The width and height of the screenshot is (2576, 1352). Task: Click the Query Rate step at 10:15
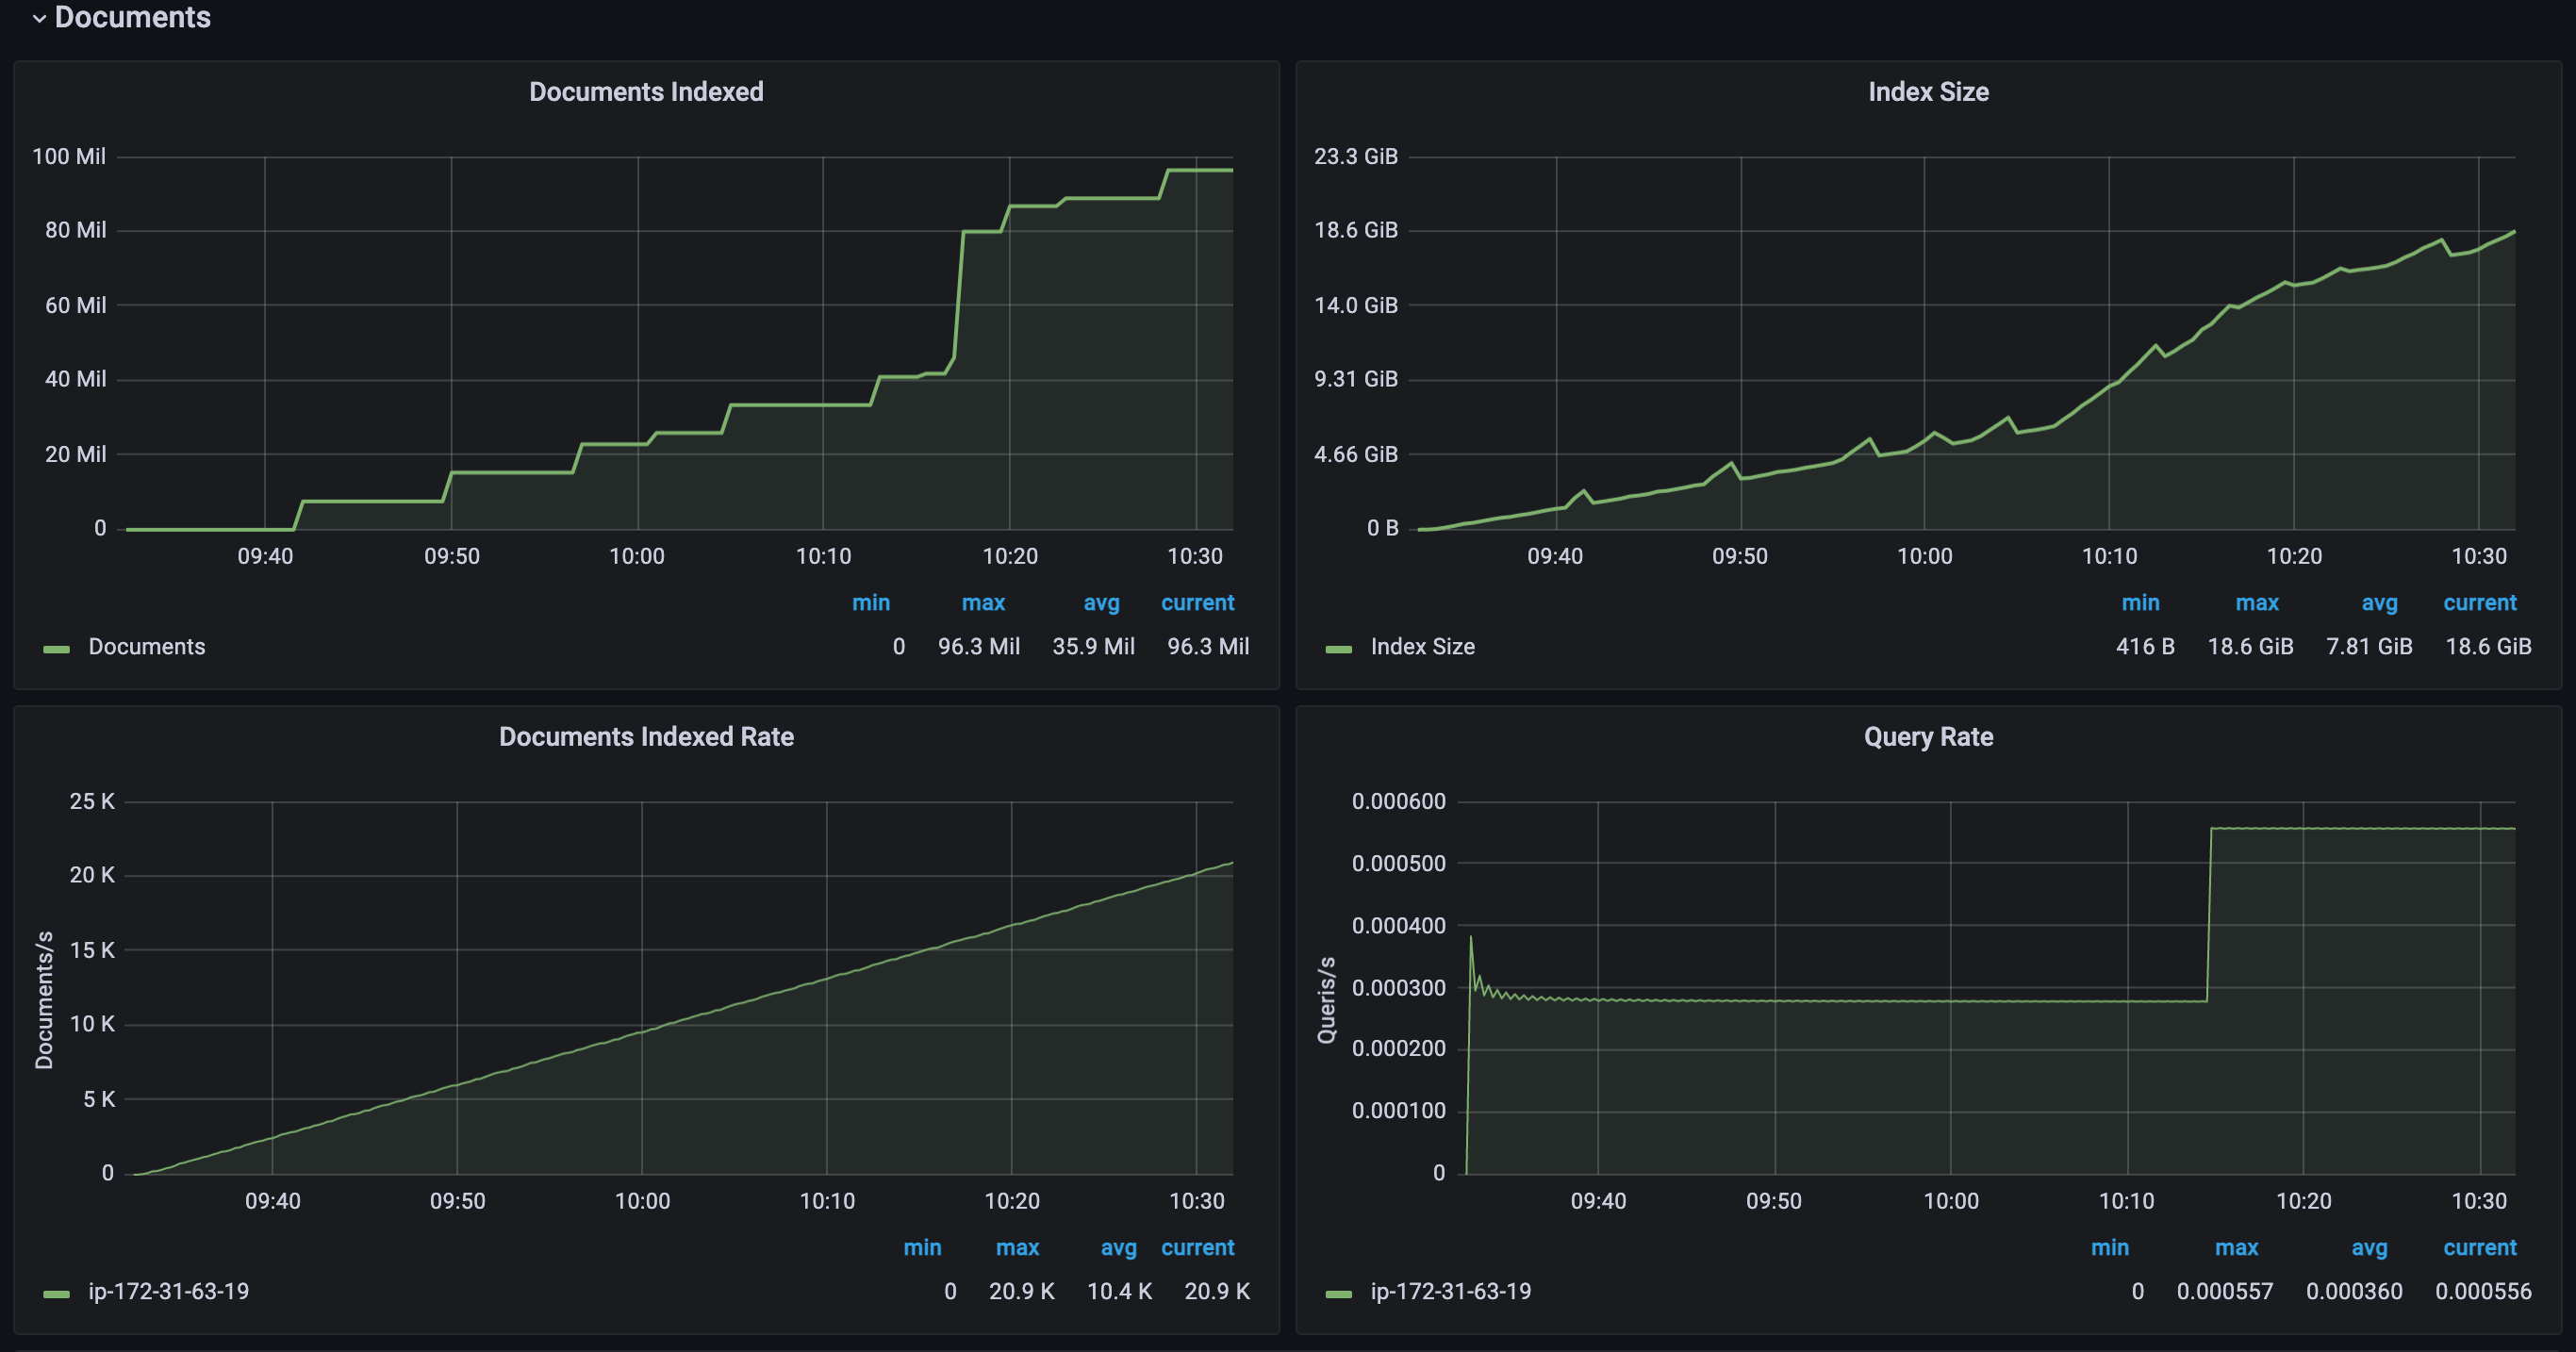coord(2209,915)
